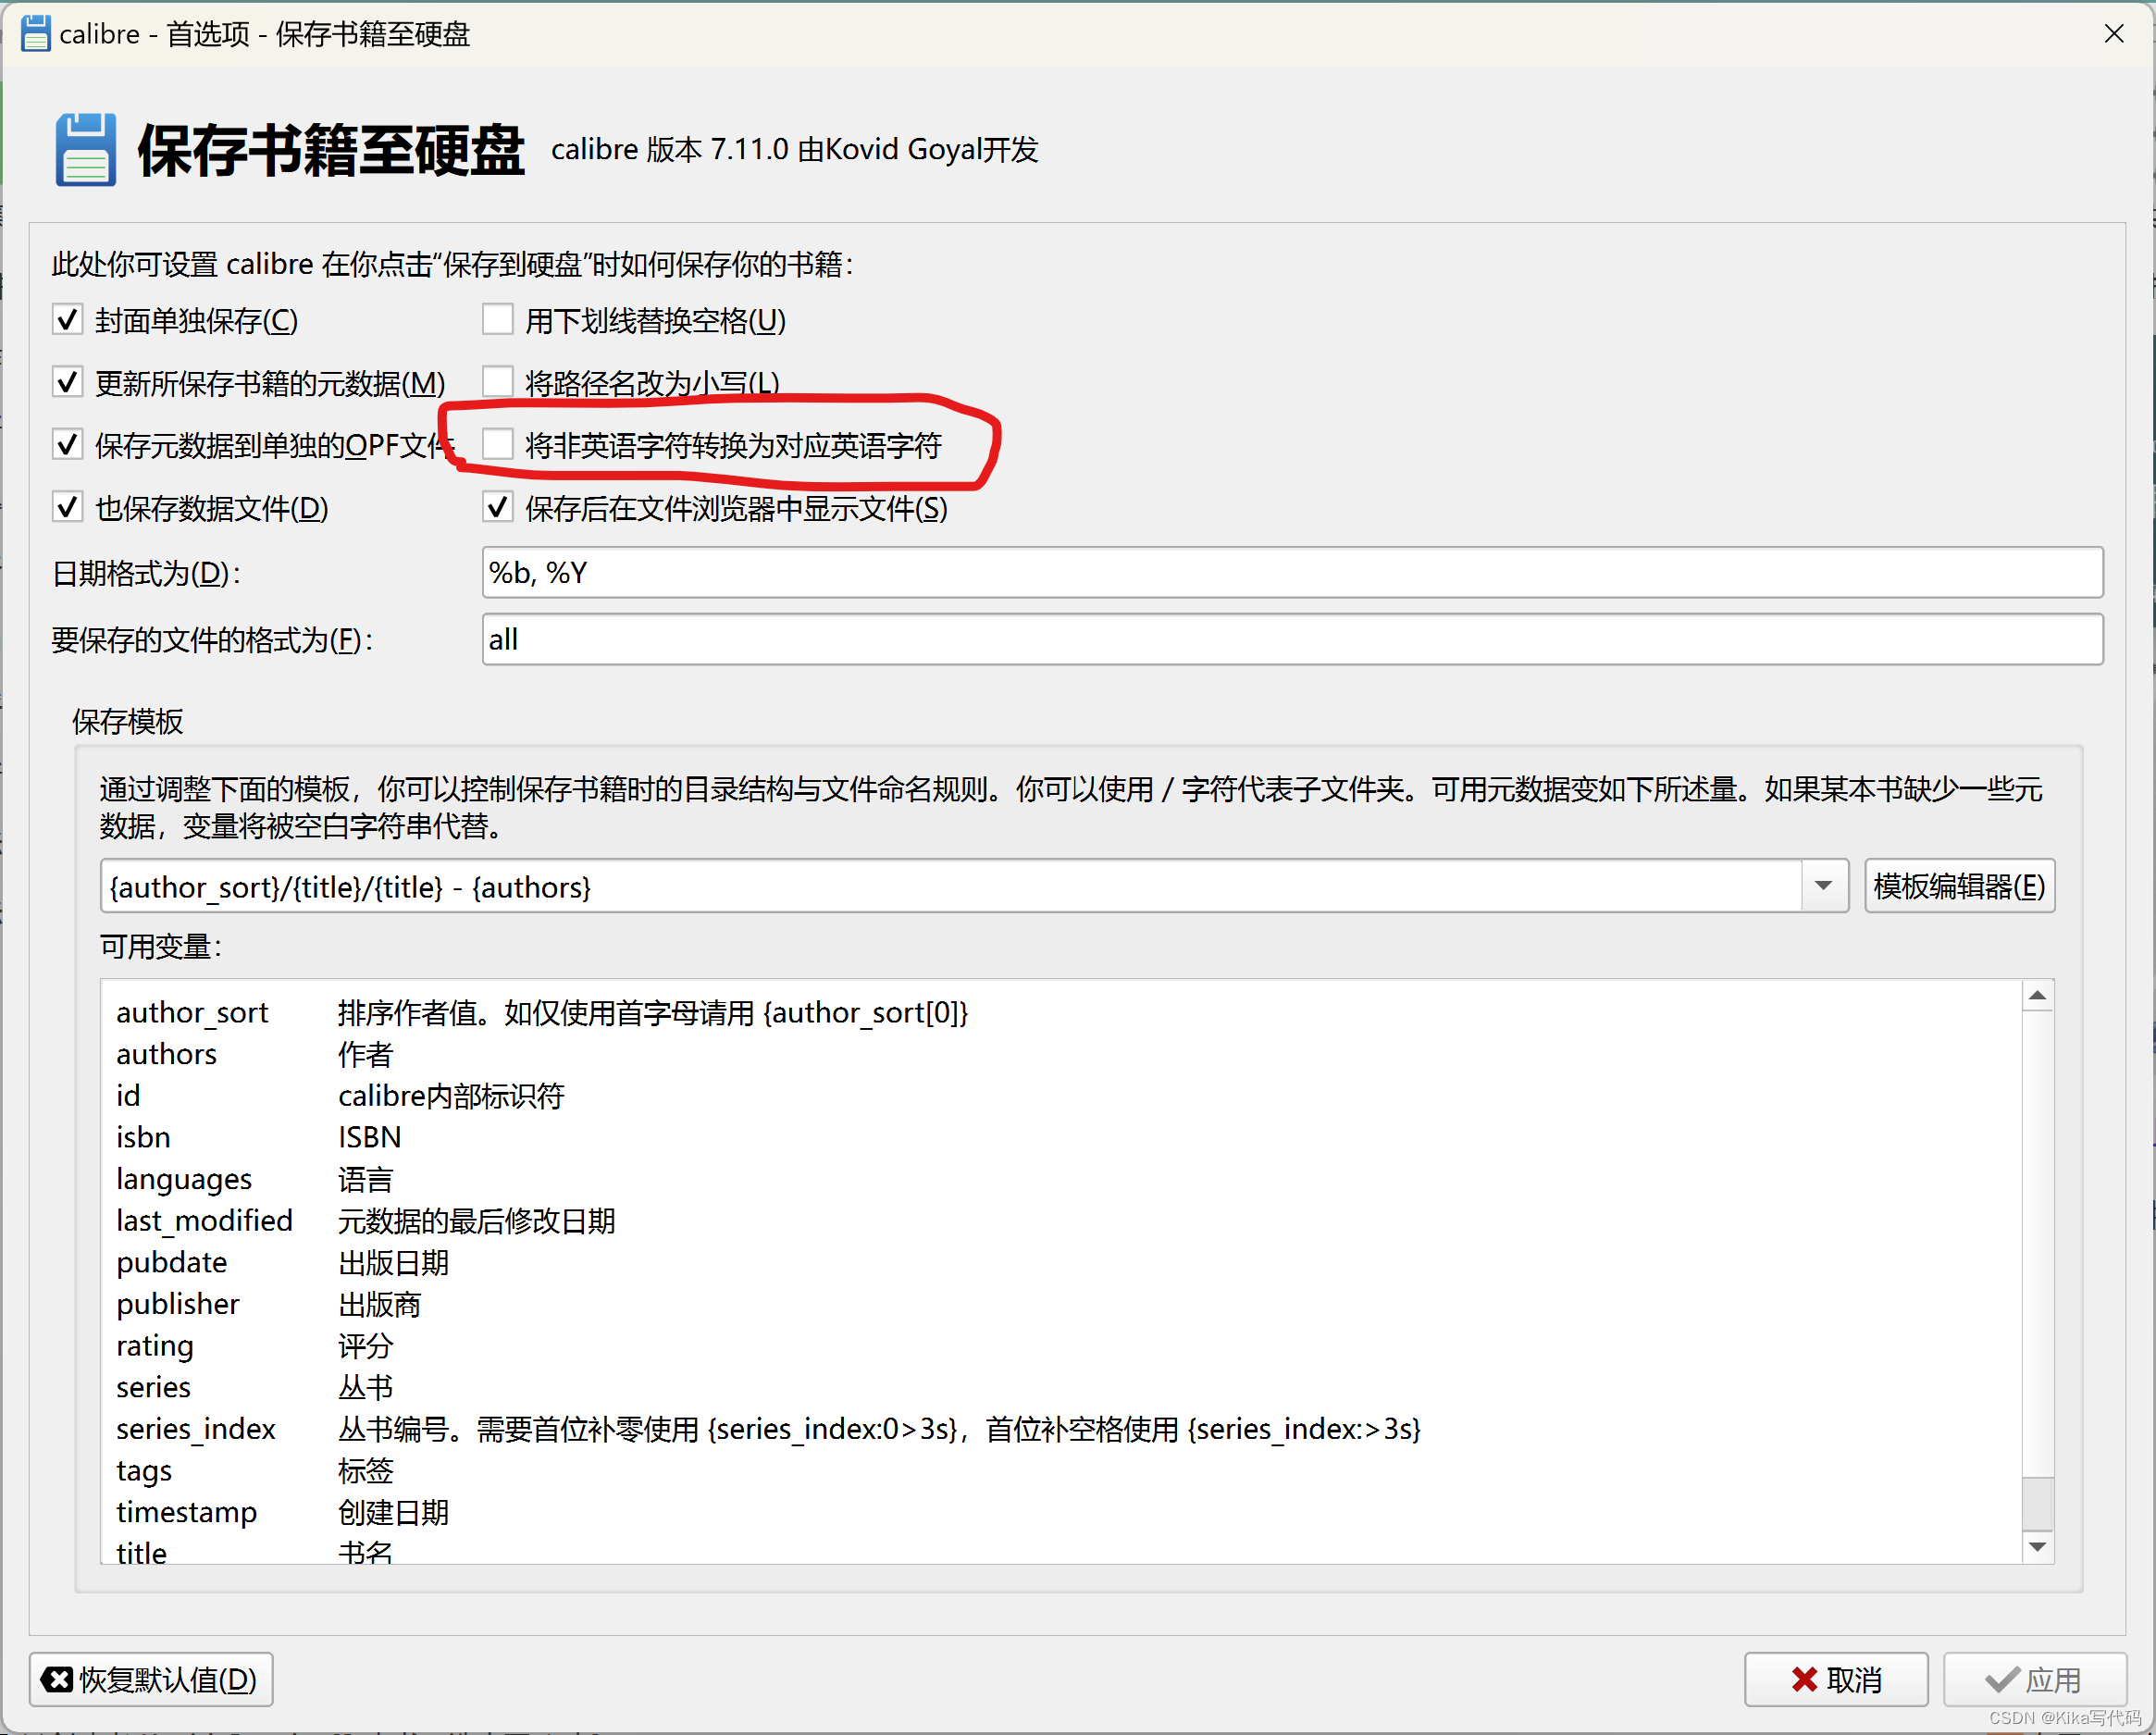The height and width of the screenshot is (1735, 2156).
Task: Open the save template dropdown arrow
Action: tap(1823, 886)
